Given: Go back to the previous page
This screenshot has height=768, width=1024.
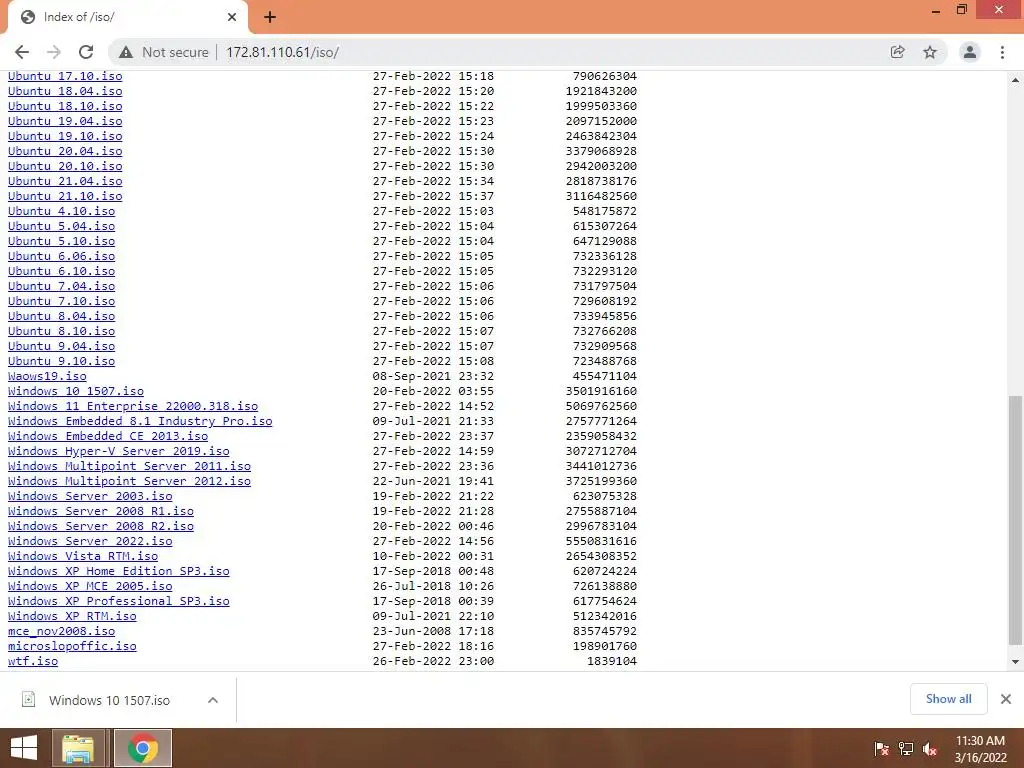Looking at the screenshot, I should pyautogui.click(x=22, y=52).
